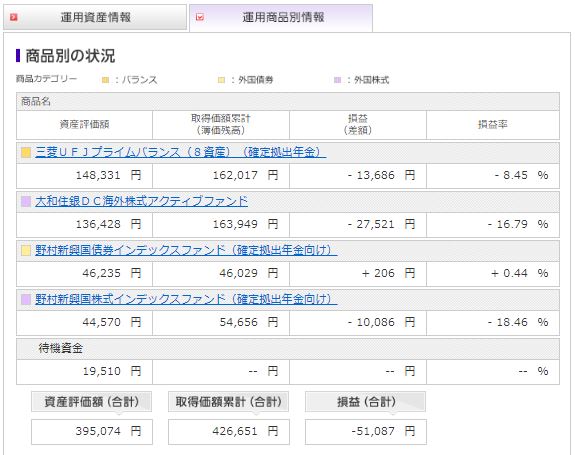This screenshot has width=575, height=455.
Task: Click the 損益率 column header
Action: 493,125
